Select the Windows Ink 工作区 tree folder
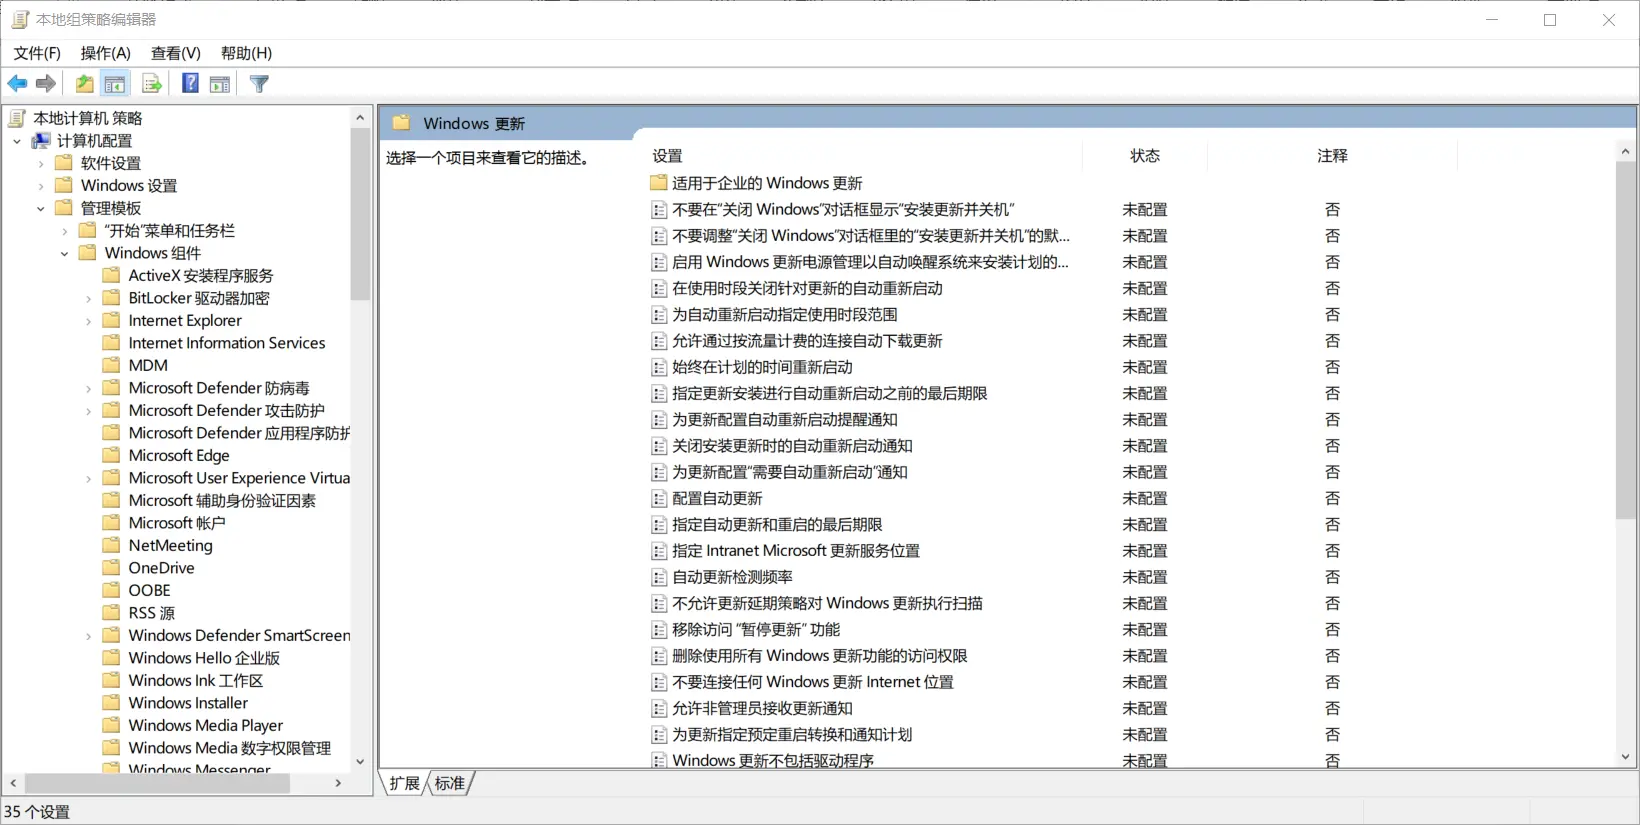1640x825 pixels. coord(196,681)
